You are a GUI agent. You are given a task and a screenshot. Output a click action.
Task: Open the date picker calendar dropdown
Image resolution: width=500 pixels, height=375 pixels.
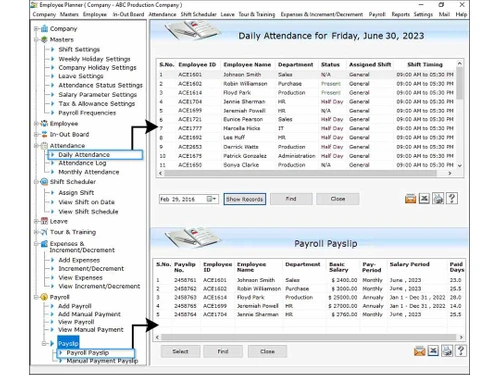pos(212,199)
